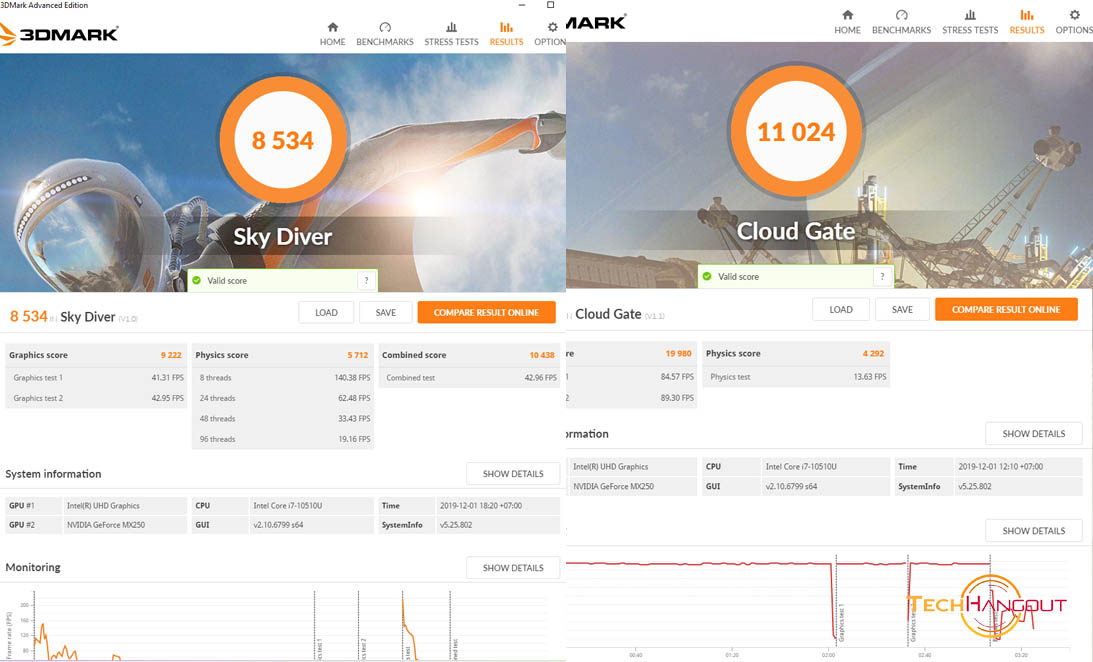Image resolution: width=1093 pixels, height=662 pixels.
Task: Click the 24 threads 62.48 FPS row
Action: (283, 398)
